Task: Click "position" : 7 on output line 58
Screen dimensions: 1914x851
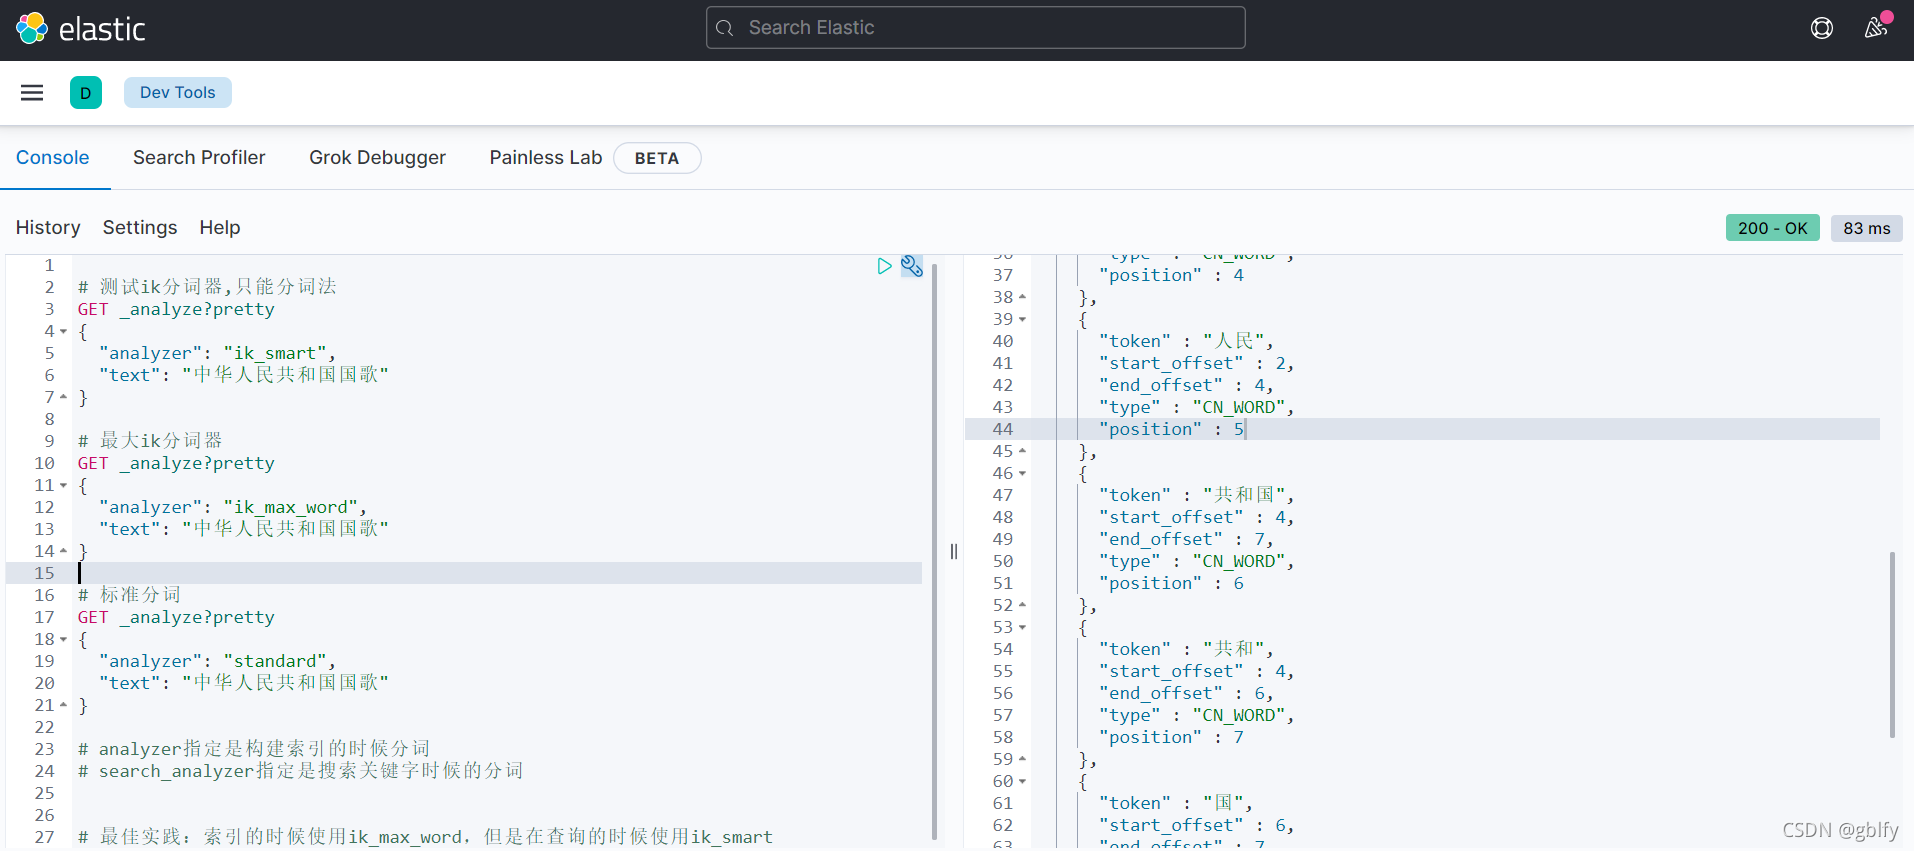Action: 1171,737
